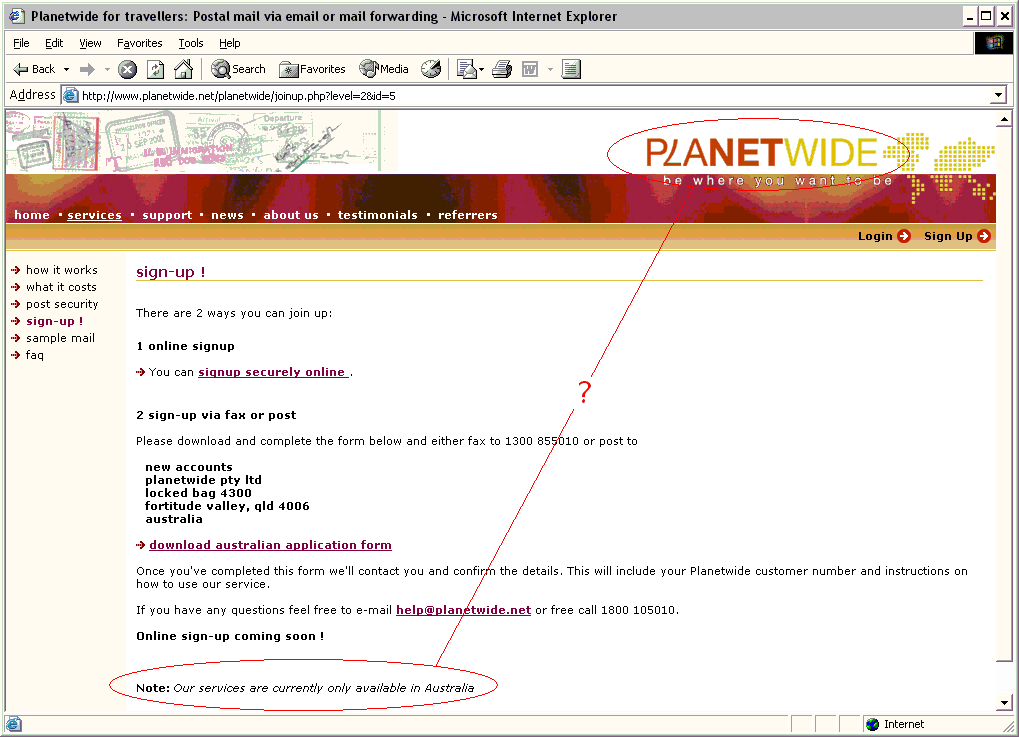Click the Mail toolbar icon
This screenshot has height=737, width=1019.
(466, 69)
